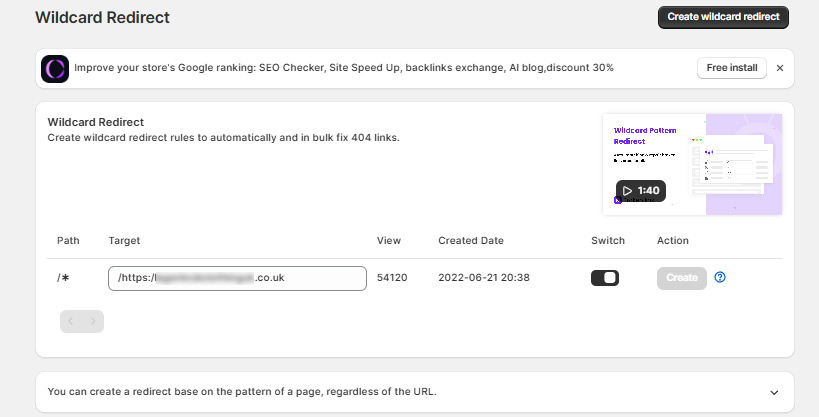The image size is (819, 417).
Task: Dismiss the SEO promotion banner
Action: (x=780, y=68)
